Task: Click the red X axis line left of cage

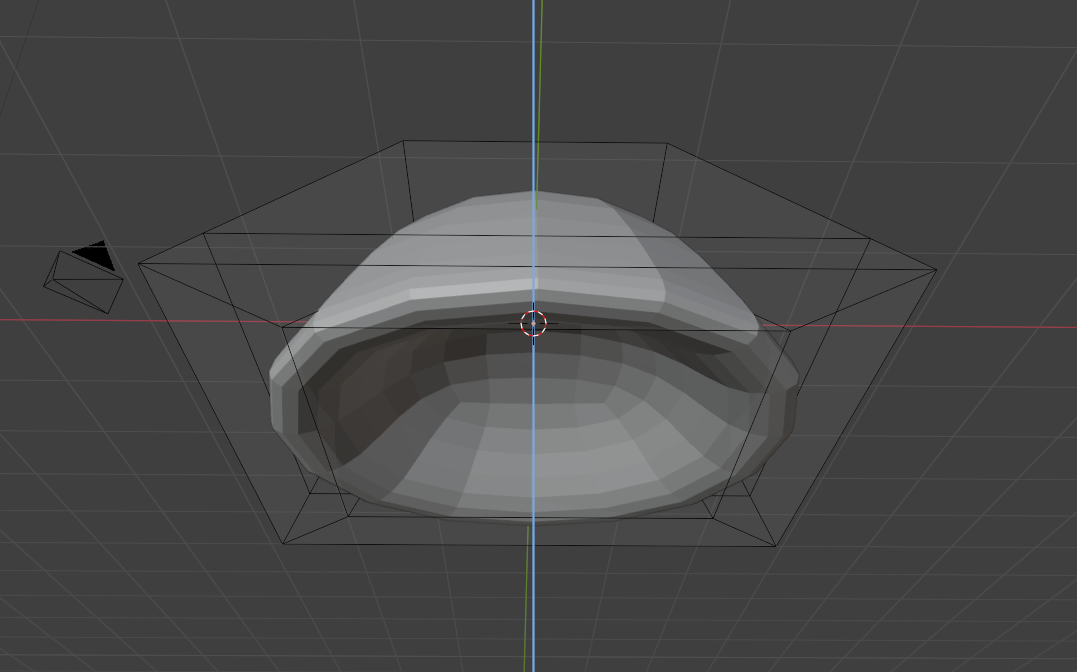Action: [x=60, y=321]
